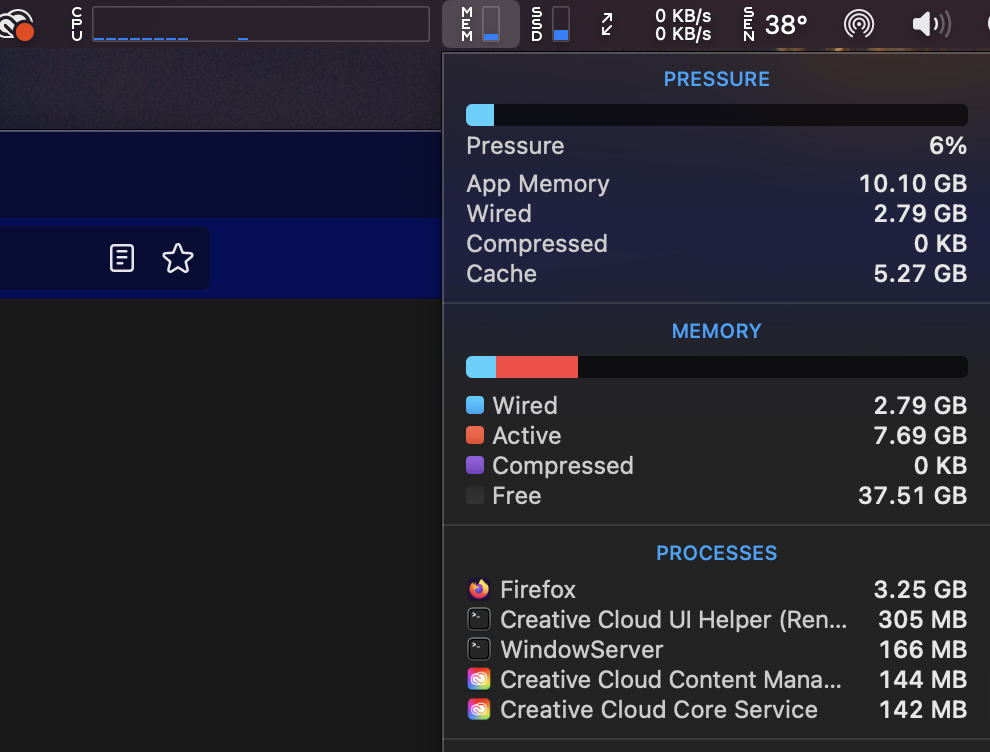Click the Creative Cloud Core Service icon
The image size is (990, 752).
pyautogui.click(x=479, y=709)
